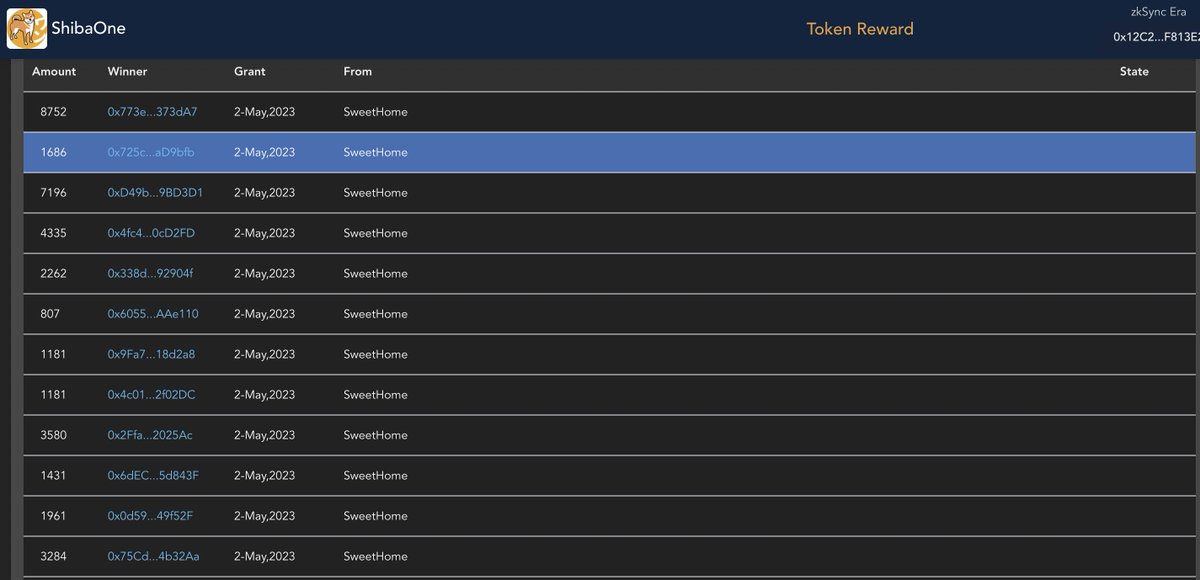Screen dimensions: 1200x580
Task: Open the ShibaOne home title
Action: coord(88,28)
